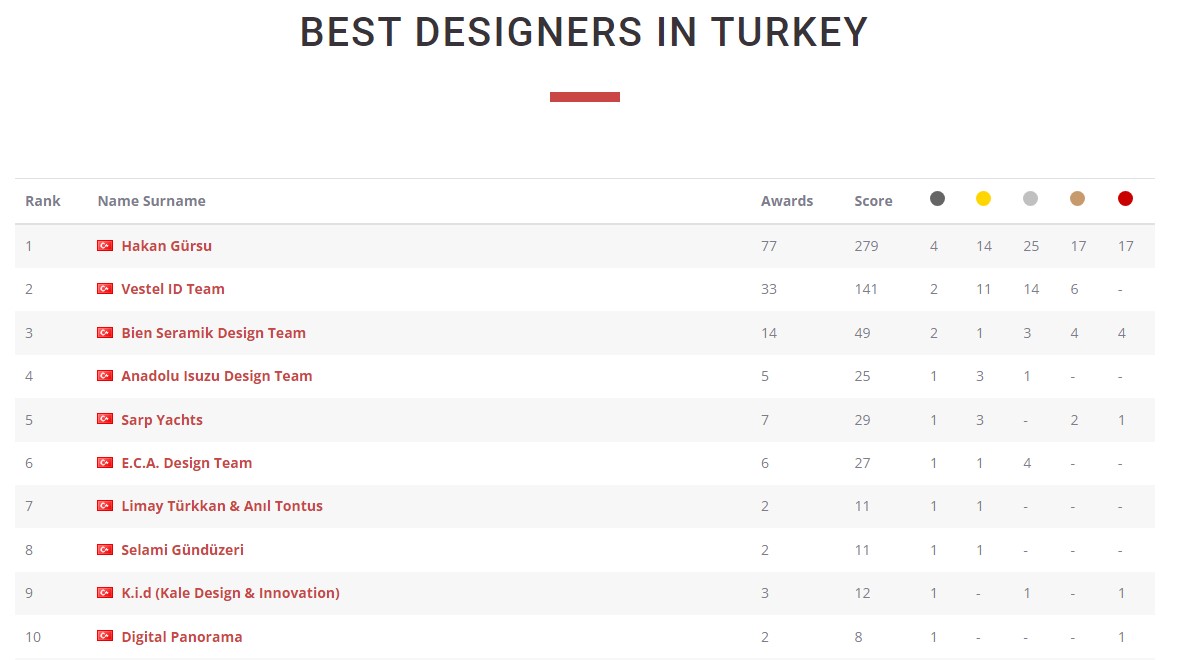1180x660 pixels.
Task: Open Bien Seramik Design Team link
Action: point(213,333)
